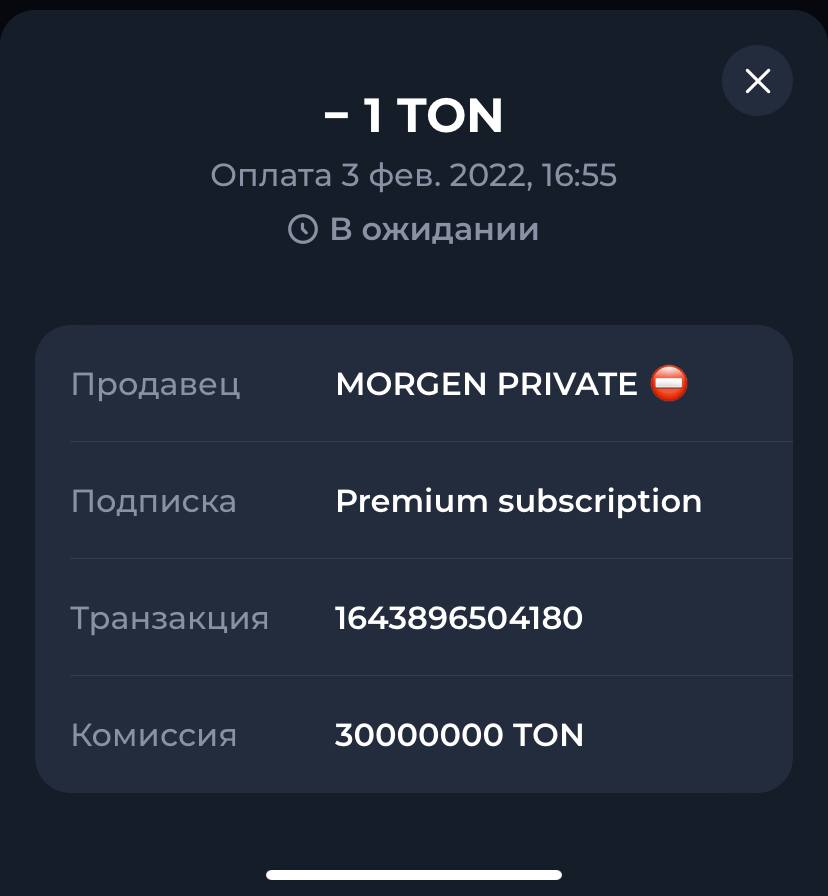This screenshot has height=896, width=828.
Task: Tap the Комиссия row label
Action: click(x=154, y=735)
